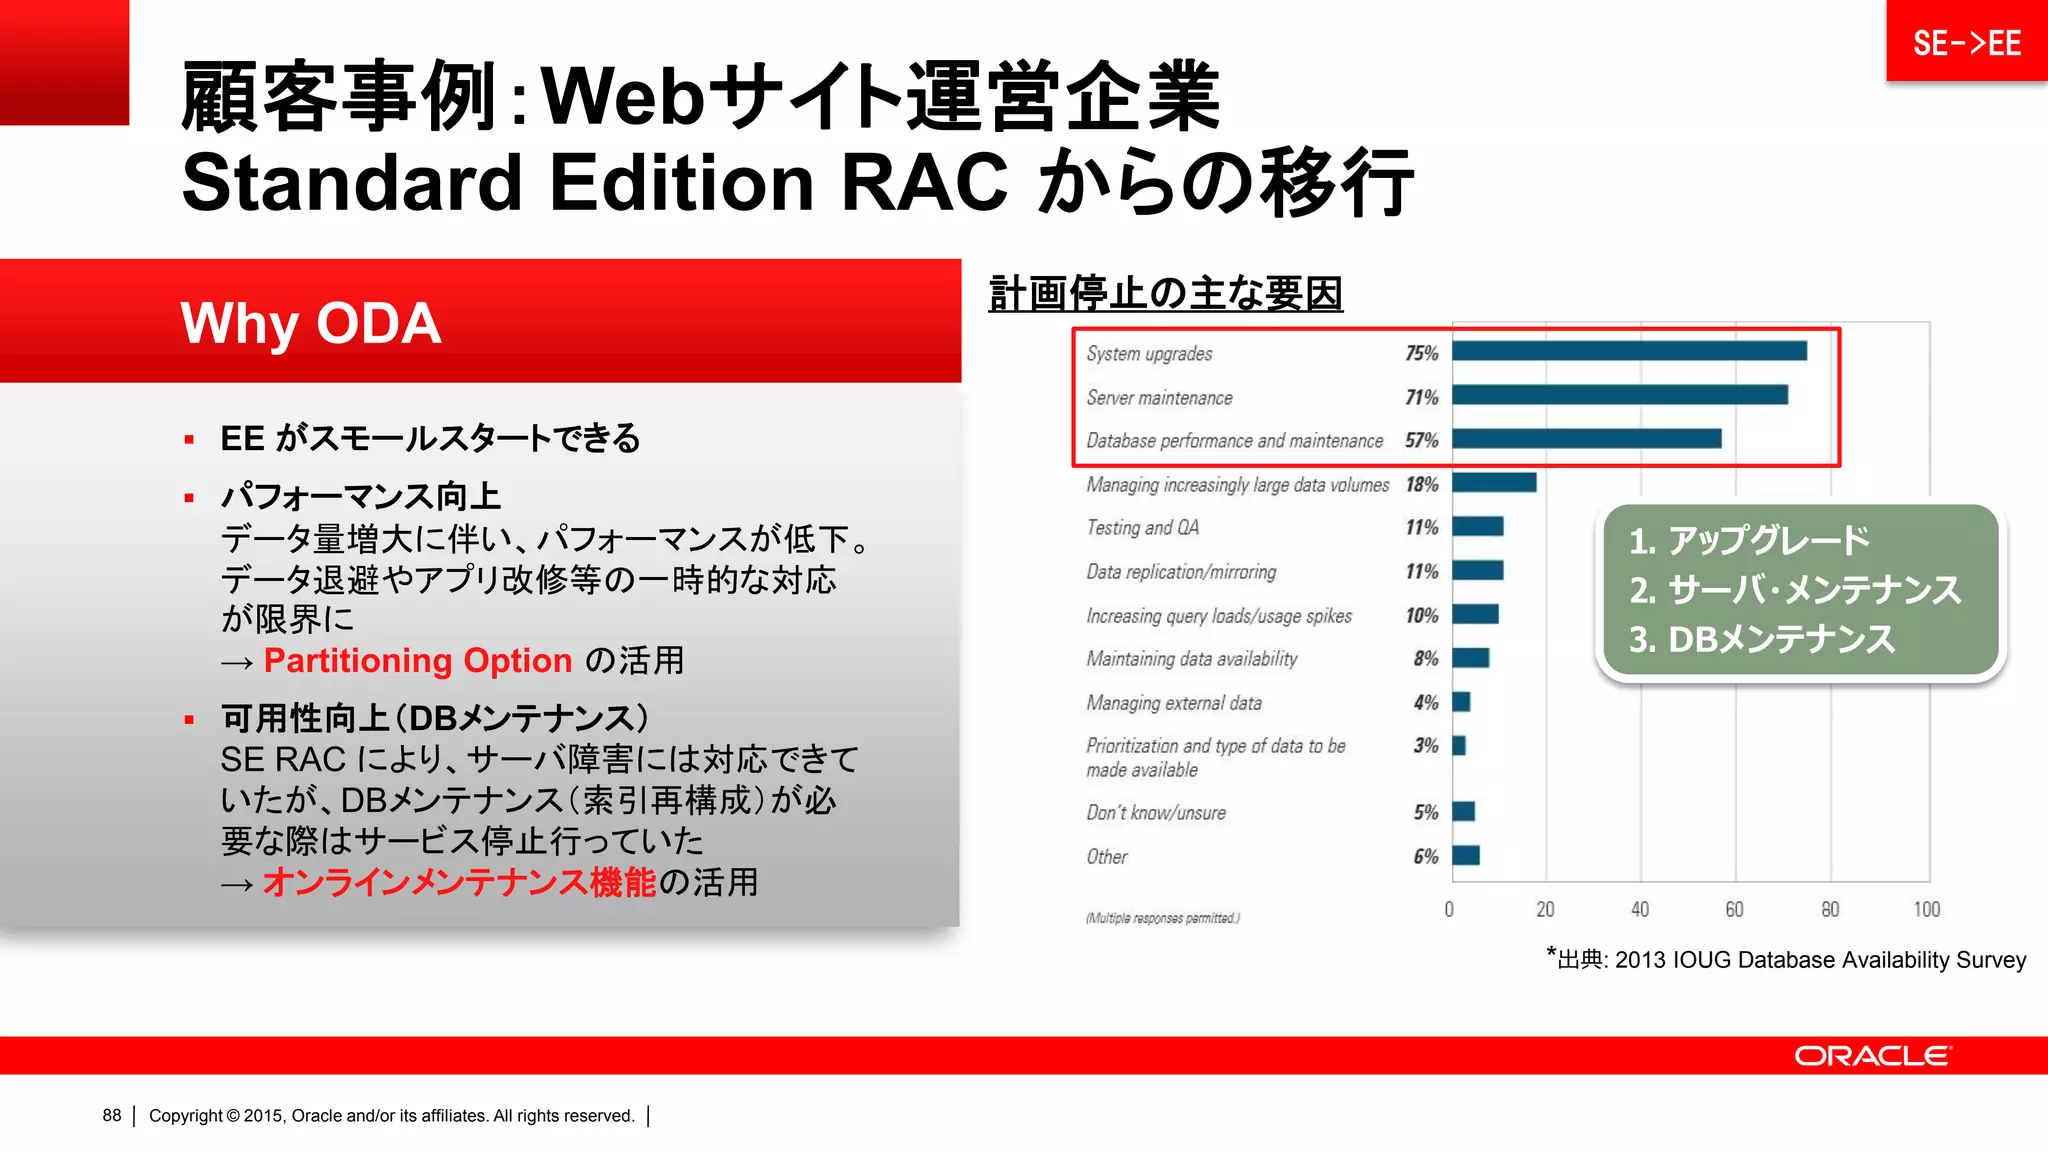Click the 75% value
2048x1152 pixels.
[1422, 353]
